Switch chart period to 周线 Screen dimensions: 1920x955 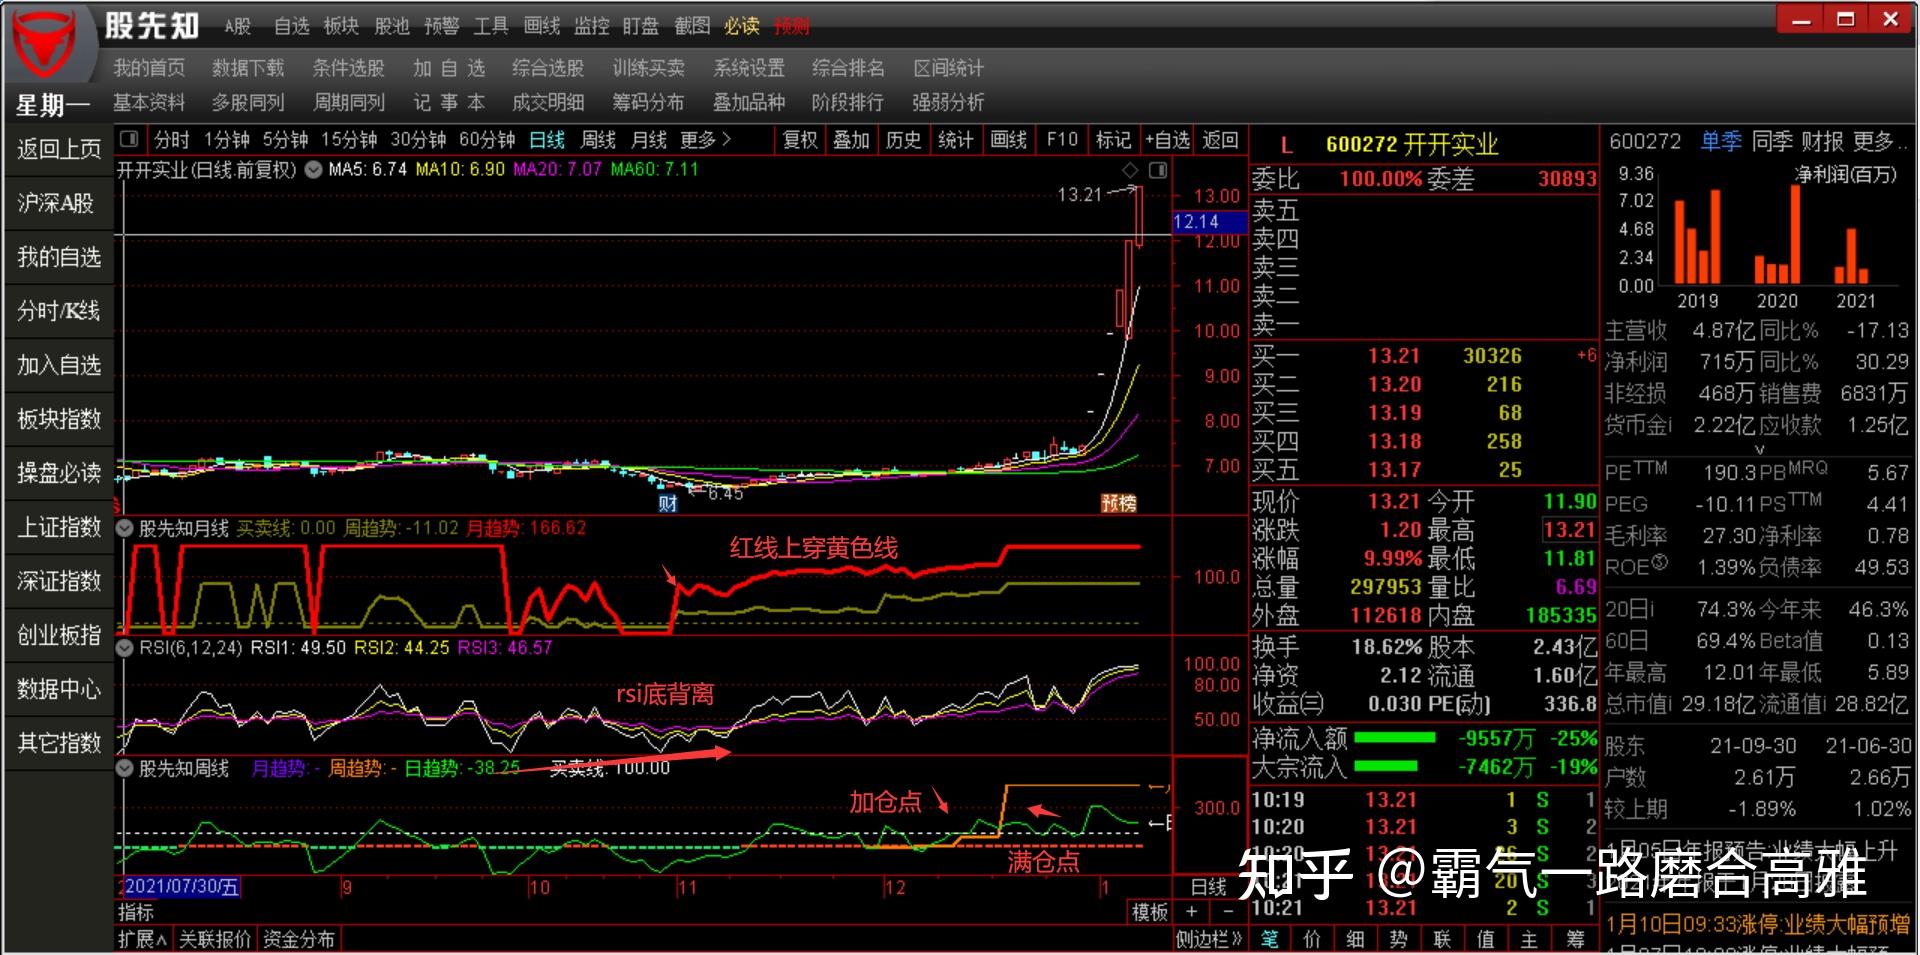(598, 140)
